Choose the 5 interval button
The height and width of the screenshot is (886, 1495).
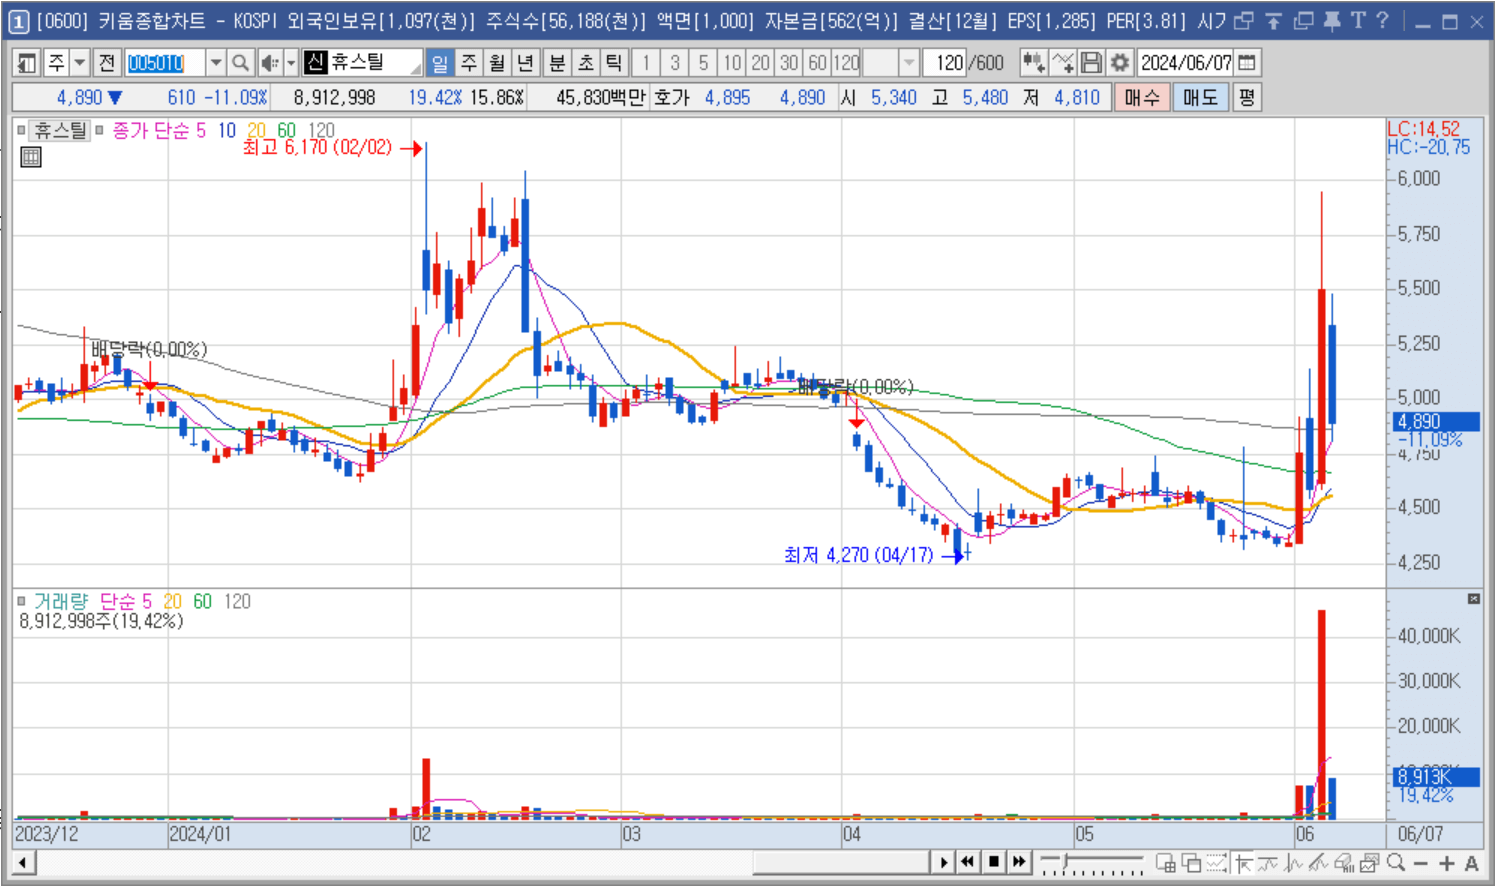pyautogui.click(x=704, y=63)
